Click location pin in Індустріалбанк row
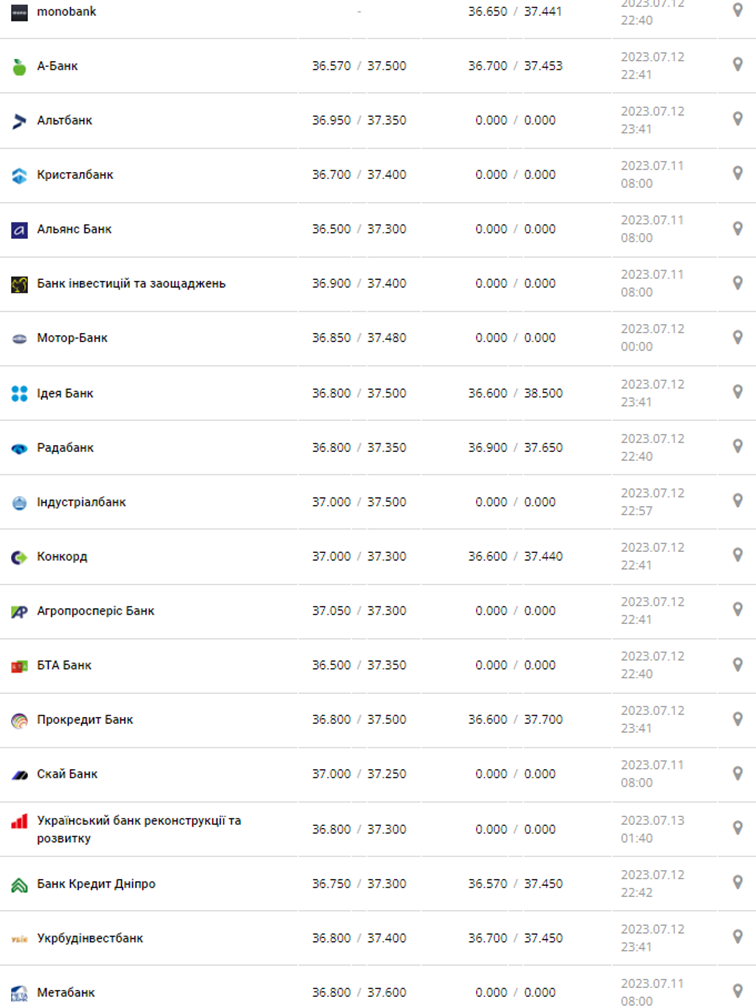The image size is (756, 1008). coord(738,501)
